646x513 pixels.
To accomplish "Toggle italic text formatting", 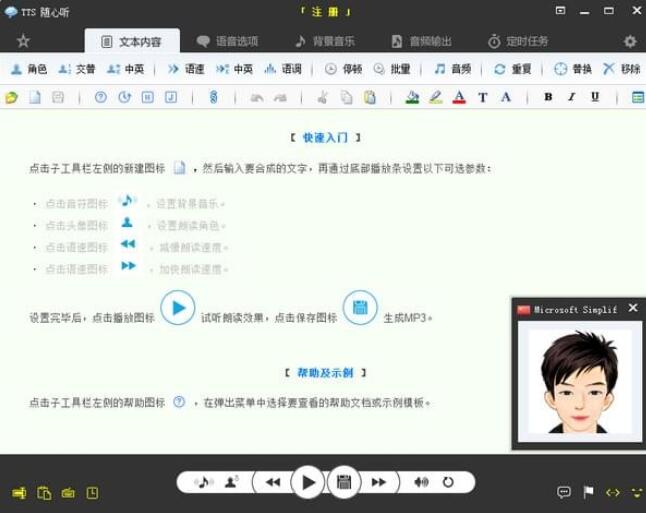I will coord(571,97).
